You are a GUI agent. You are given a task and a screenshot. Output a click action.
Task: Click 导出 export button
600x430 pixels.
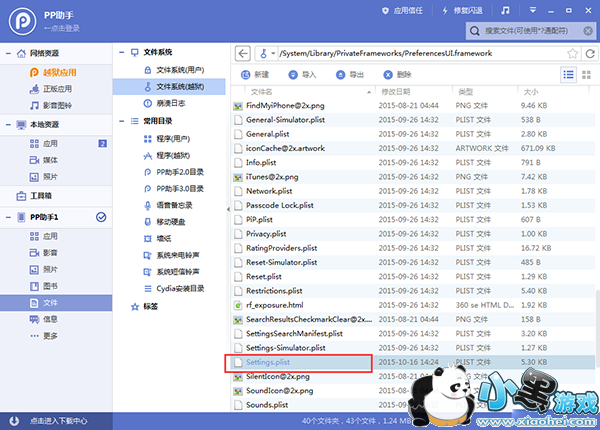350,75
